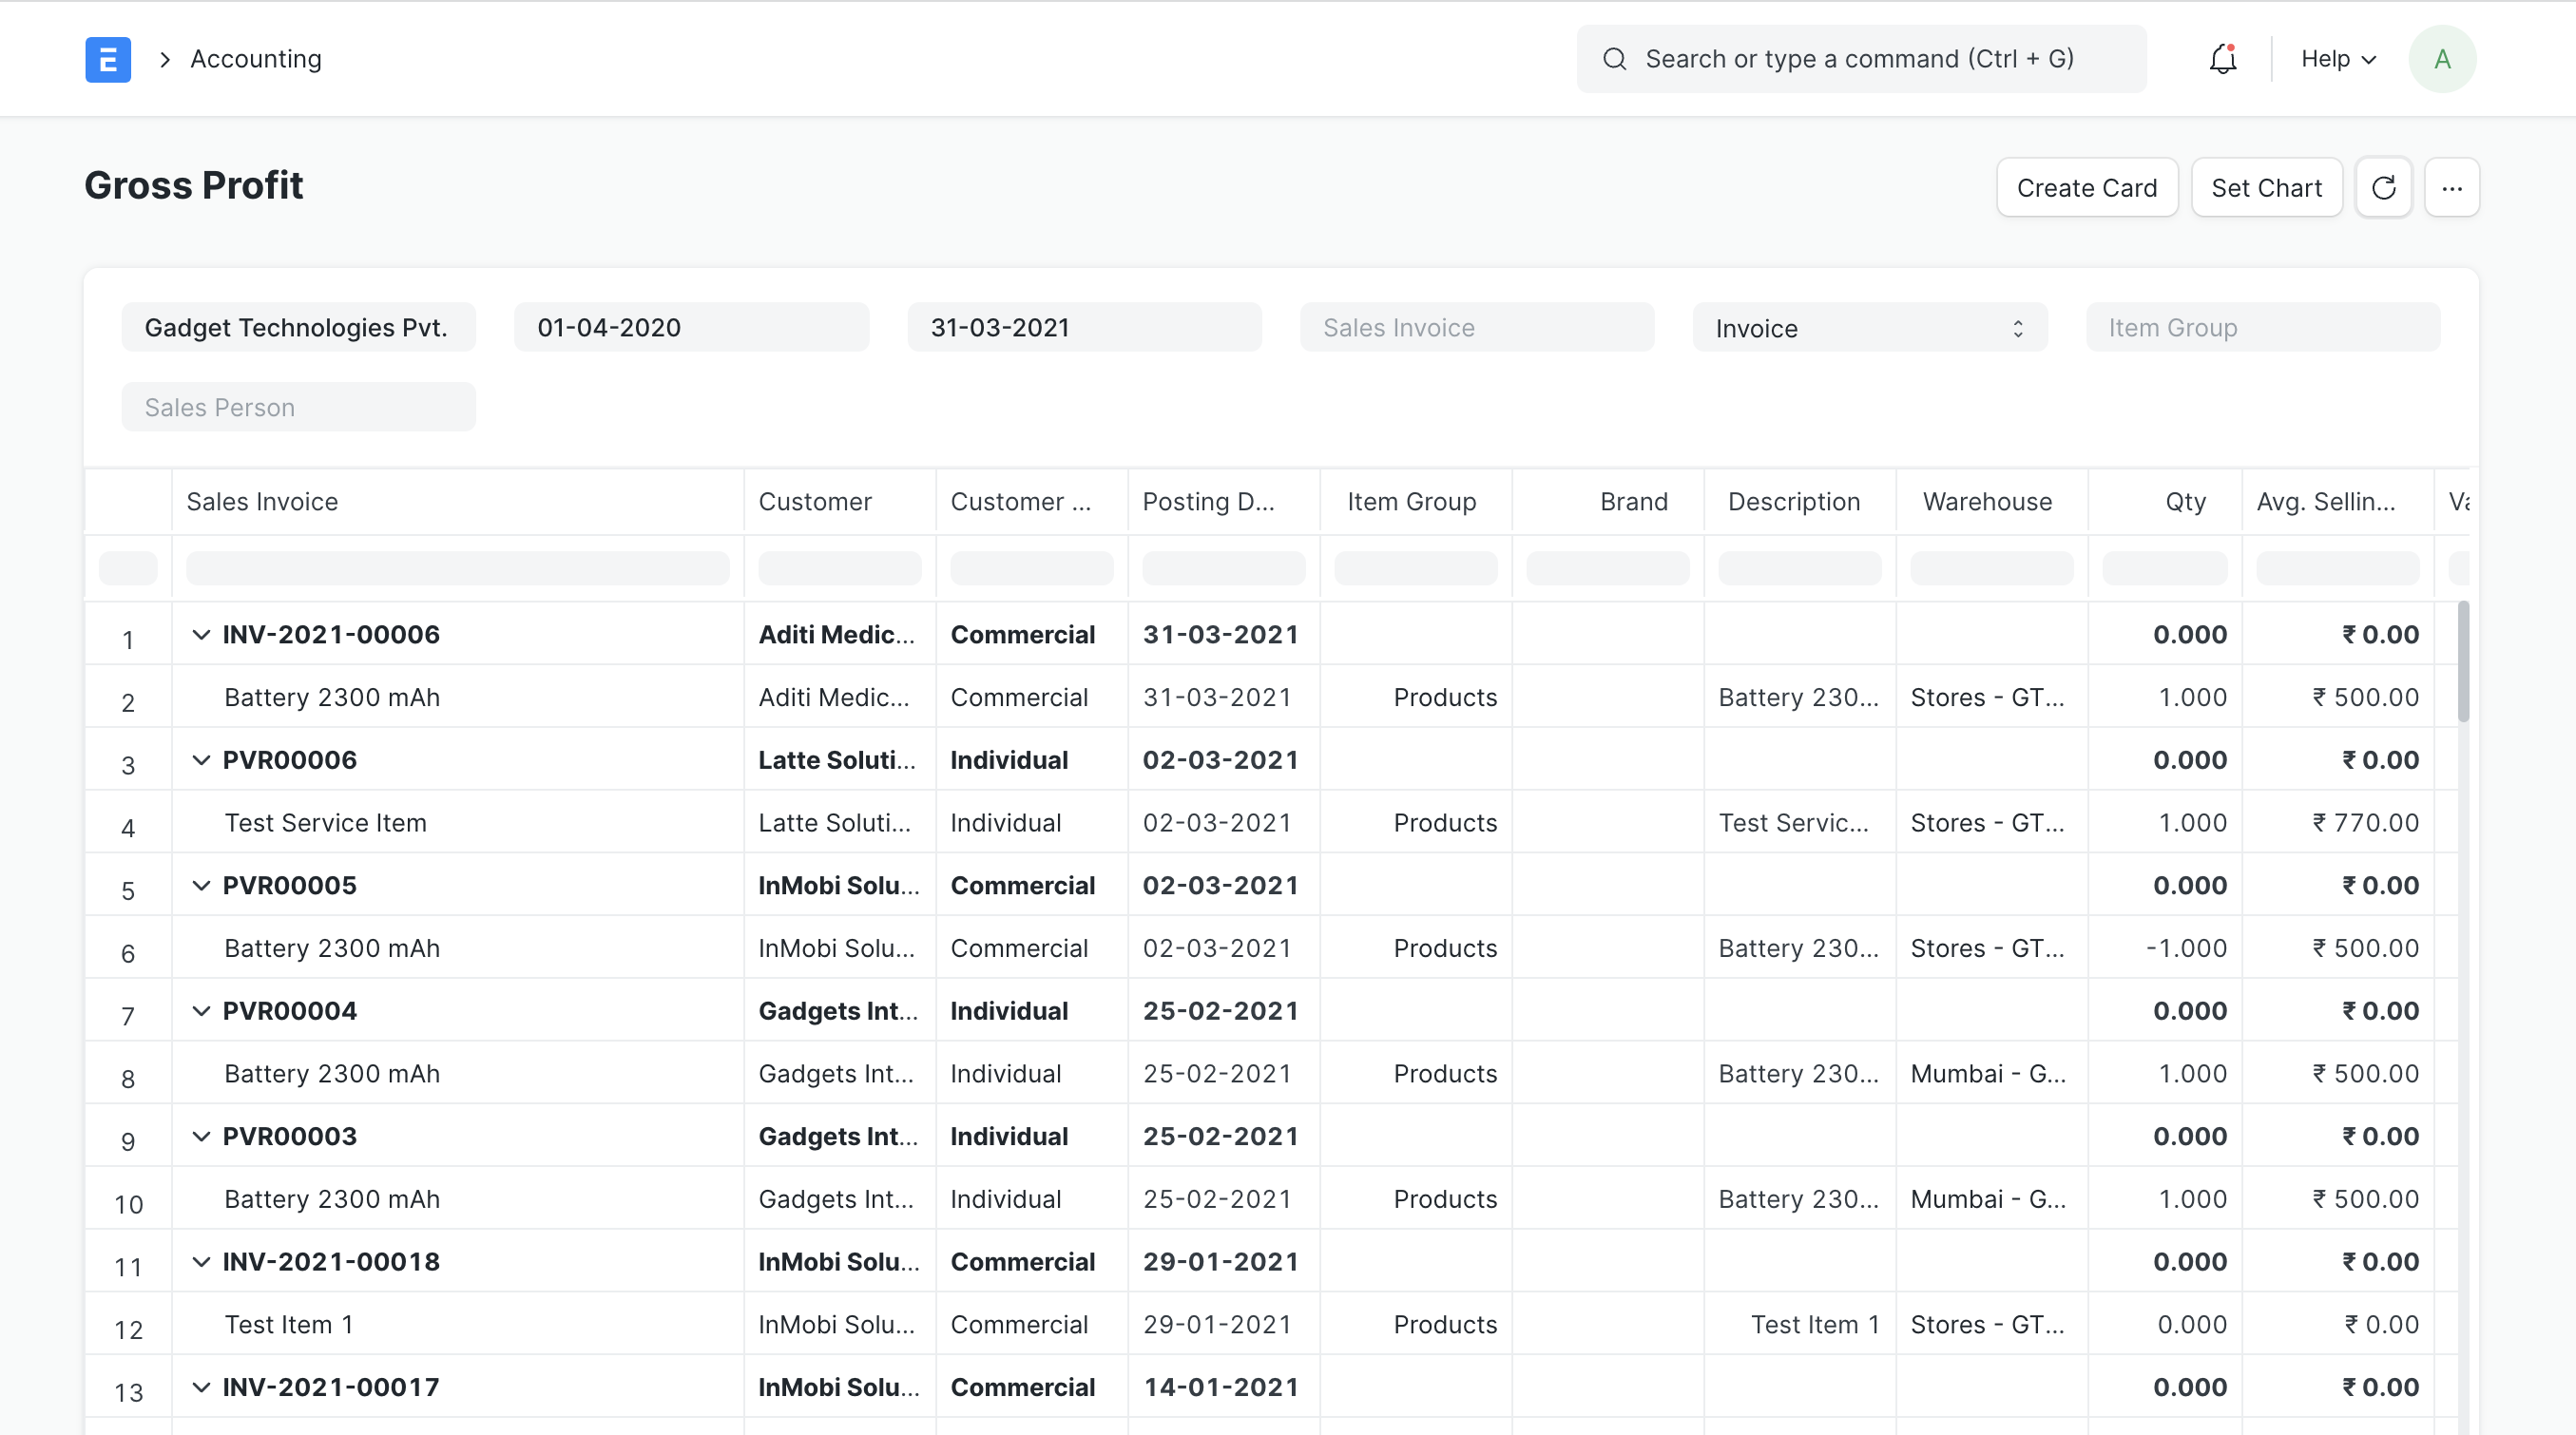
Task: Click the breadcrumb chevron before Accounting
Action: 165,59
